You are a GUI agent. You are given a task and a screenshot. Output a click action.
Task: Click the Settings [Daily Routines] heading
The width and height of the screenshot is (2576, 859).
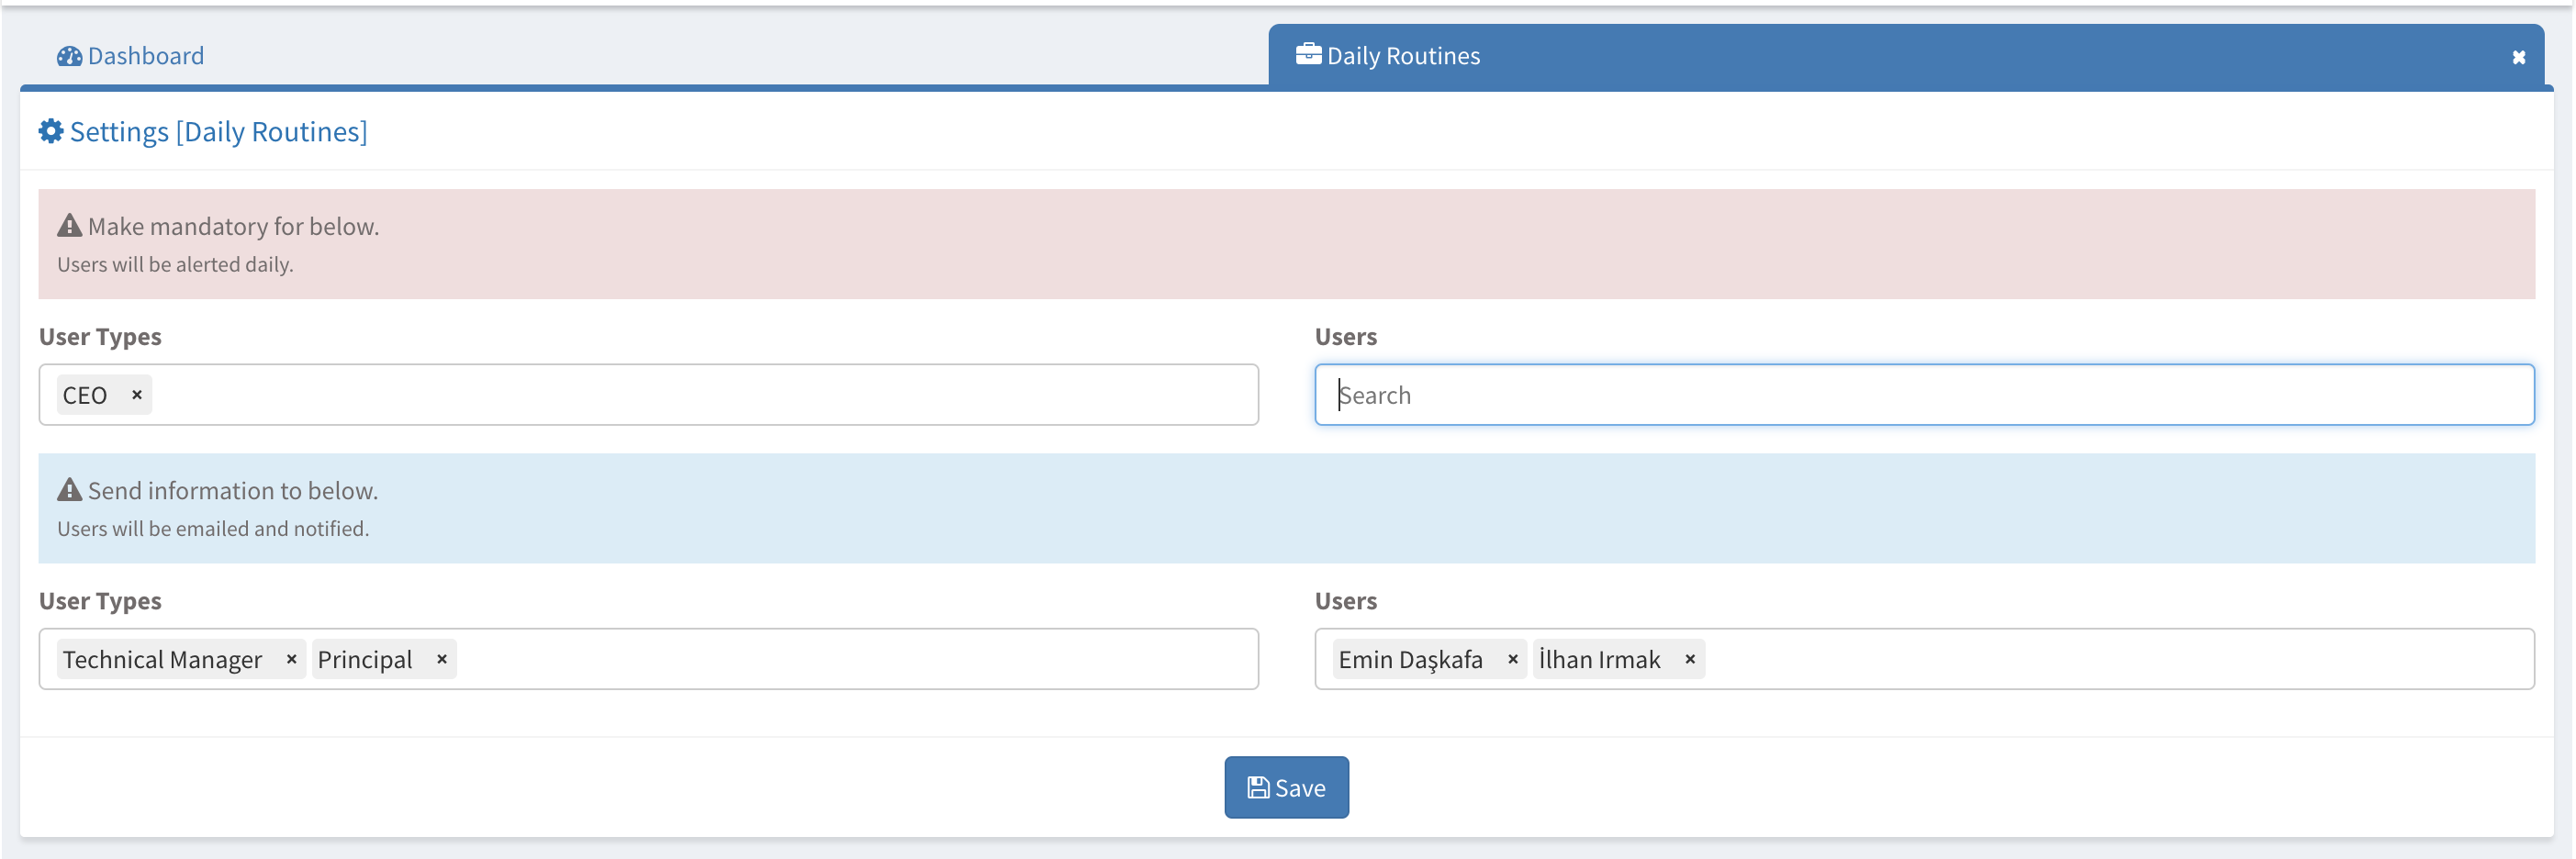(x=218, y=132)
